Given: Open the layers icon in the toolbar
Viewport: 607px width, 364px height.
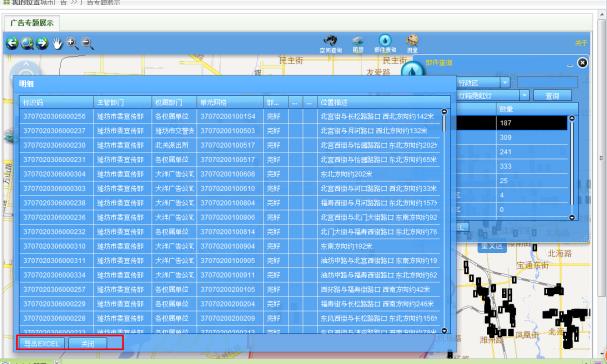Looking at the screenshot, I should point(358,44).
